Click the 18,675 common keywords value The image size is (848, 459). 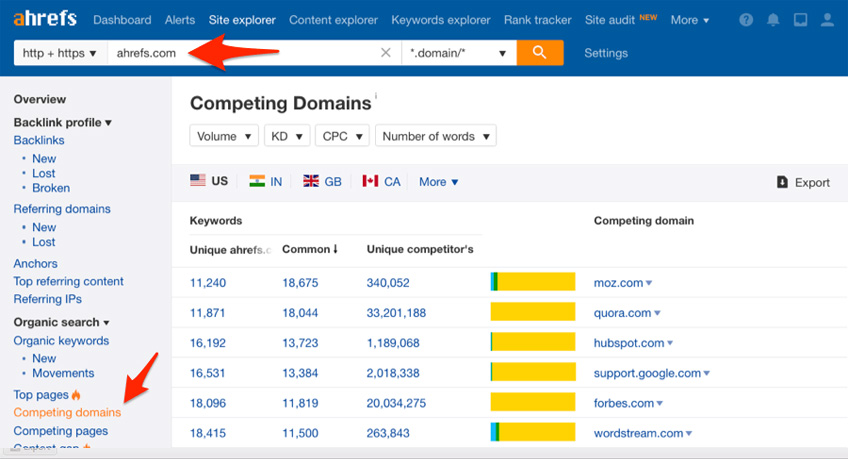[300, 283]
